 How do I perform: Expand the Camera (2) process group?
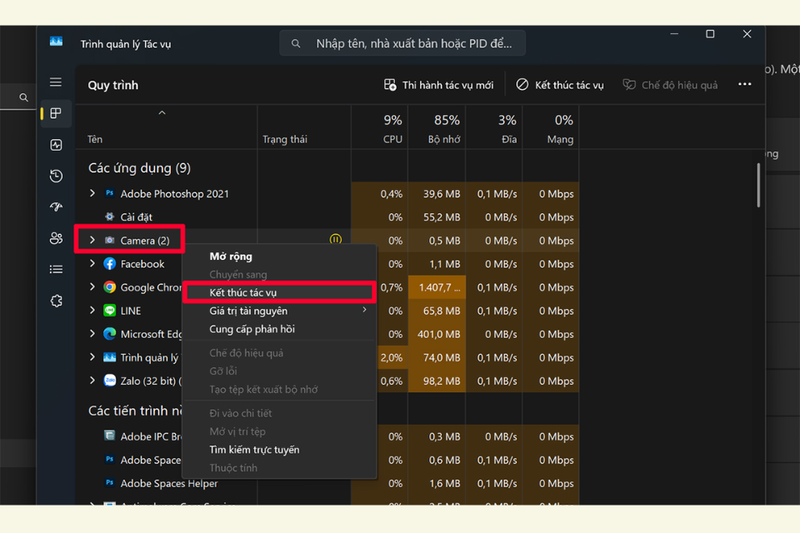(92, 240)
